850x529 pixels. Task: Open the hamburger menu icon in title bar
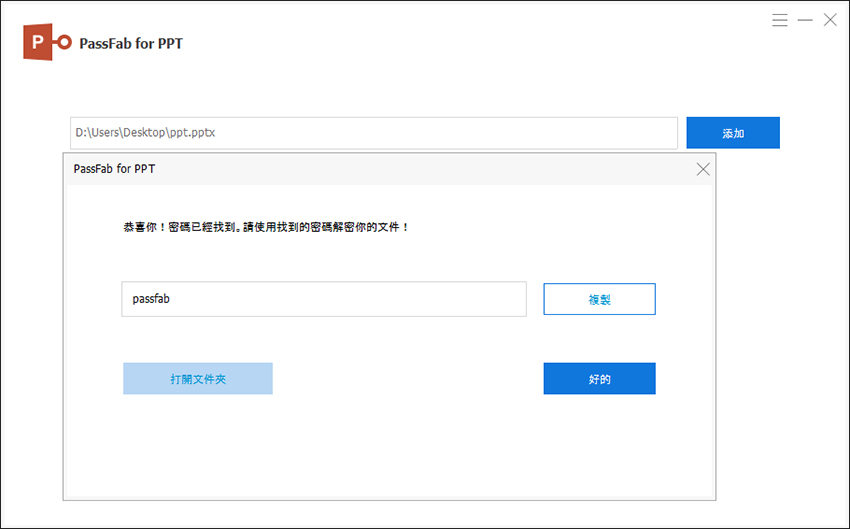coord(780,21)
